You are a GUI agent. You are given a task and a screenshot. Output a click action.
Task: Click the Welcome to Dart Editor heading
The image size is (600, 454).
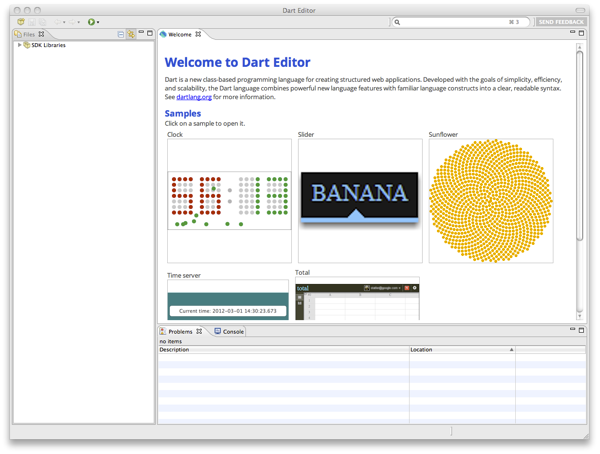click(x=237, y=62)
